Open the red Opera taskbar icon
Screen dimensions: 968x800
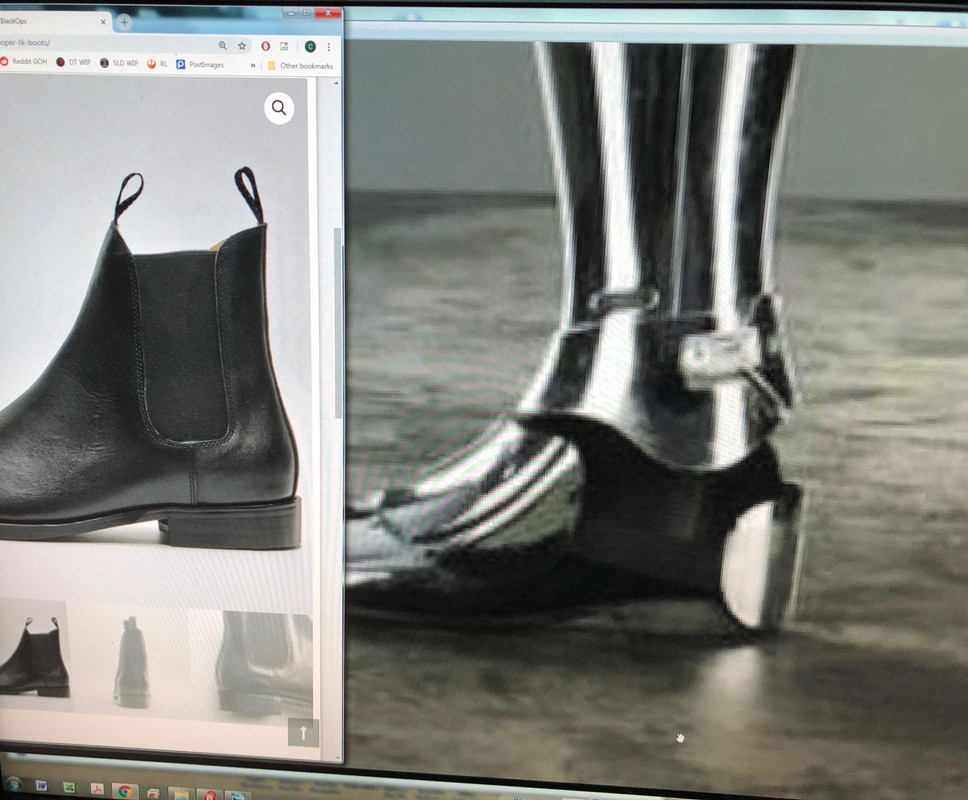point(210,795)
